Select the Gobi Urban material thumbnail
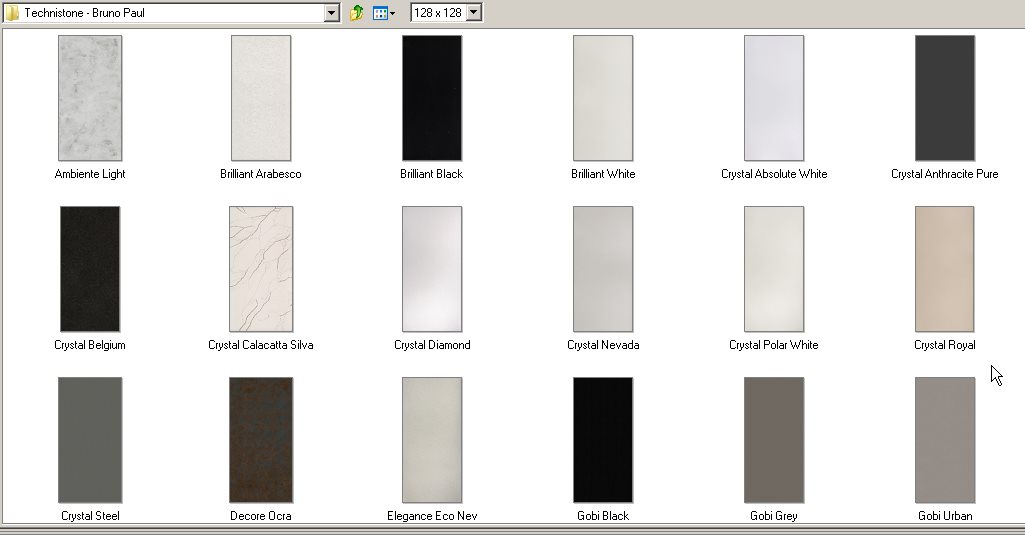This screenshot has width=1025, height=535. tap(945, 440)
